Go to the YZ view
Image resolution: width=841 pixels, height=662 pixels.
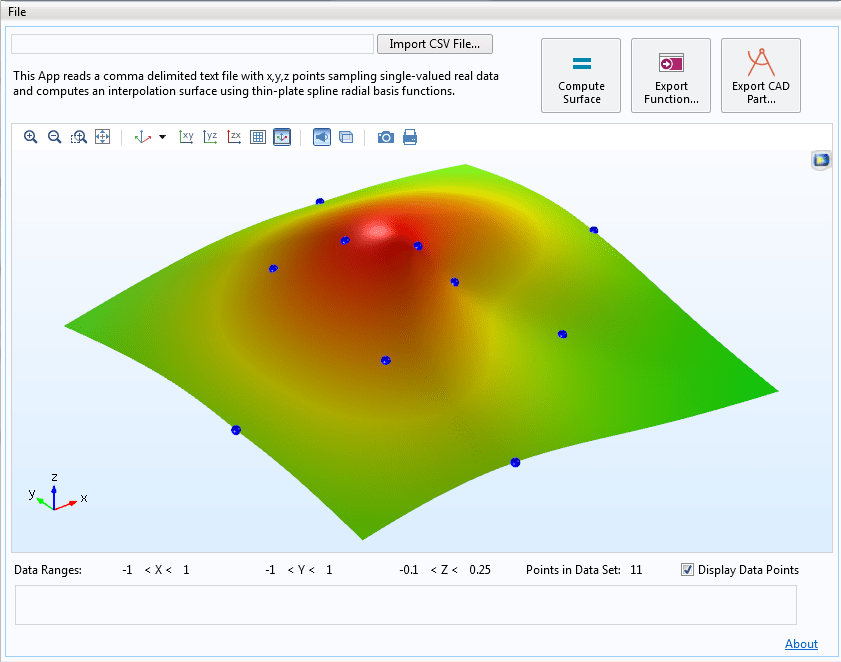[210, 136]
